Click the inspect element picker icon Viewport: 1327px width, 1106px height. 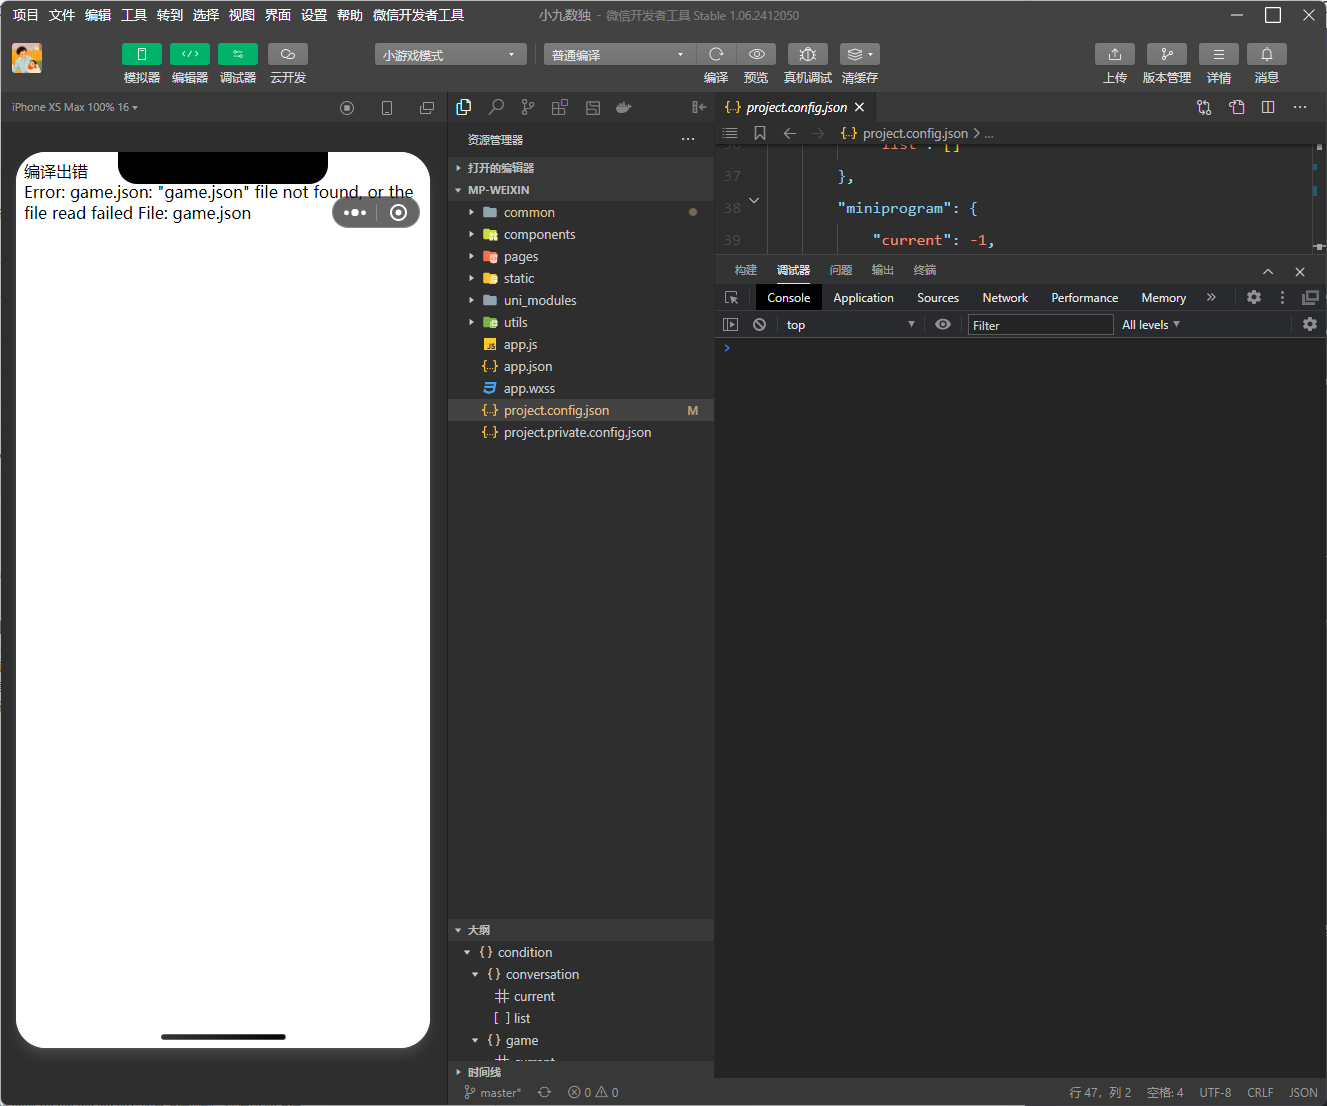point(731,298)
